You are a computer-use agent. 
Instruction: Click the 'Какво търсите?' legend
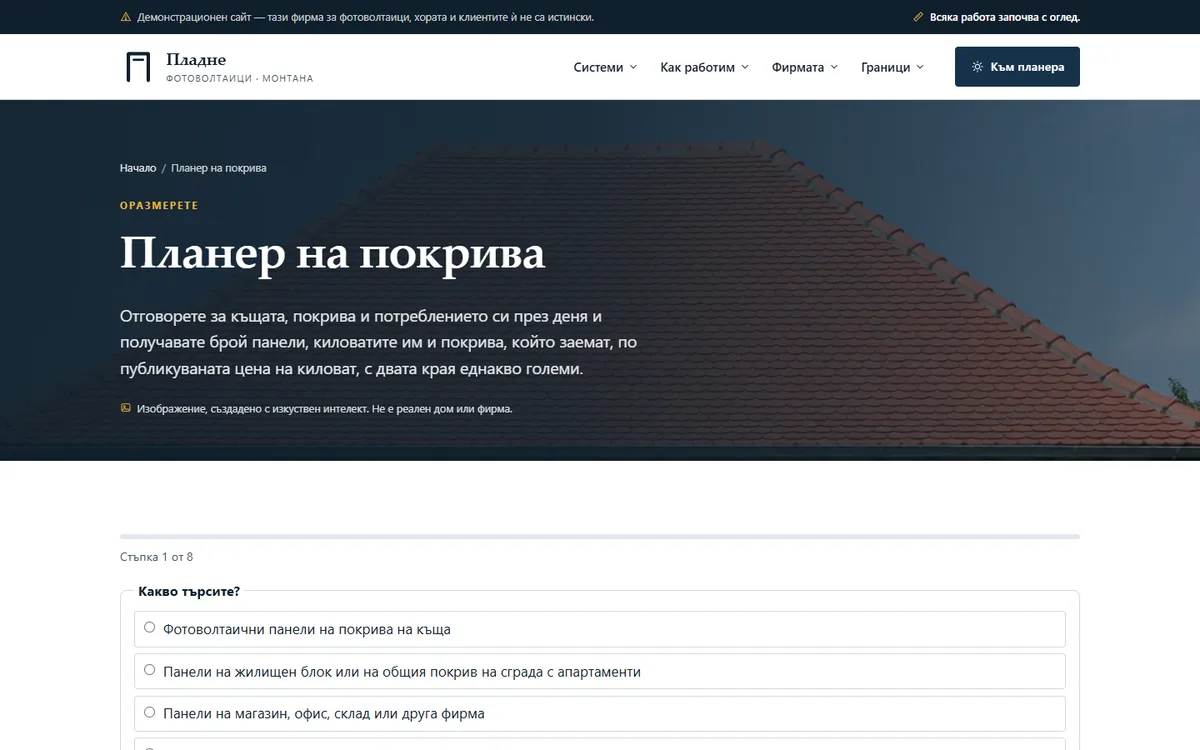189,591
